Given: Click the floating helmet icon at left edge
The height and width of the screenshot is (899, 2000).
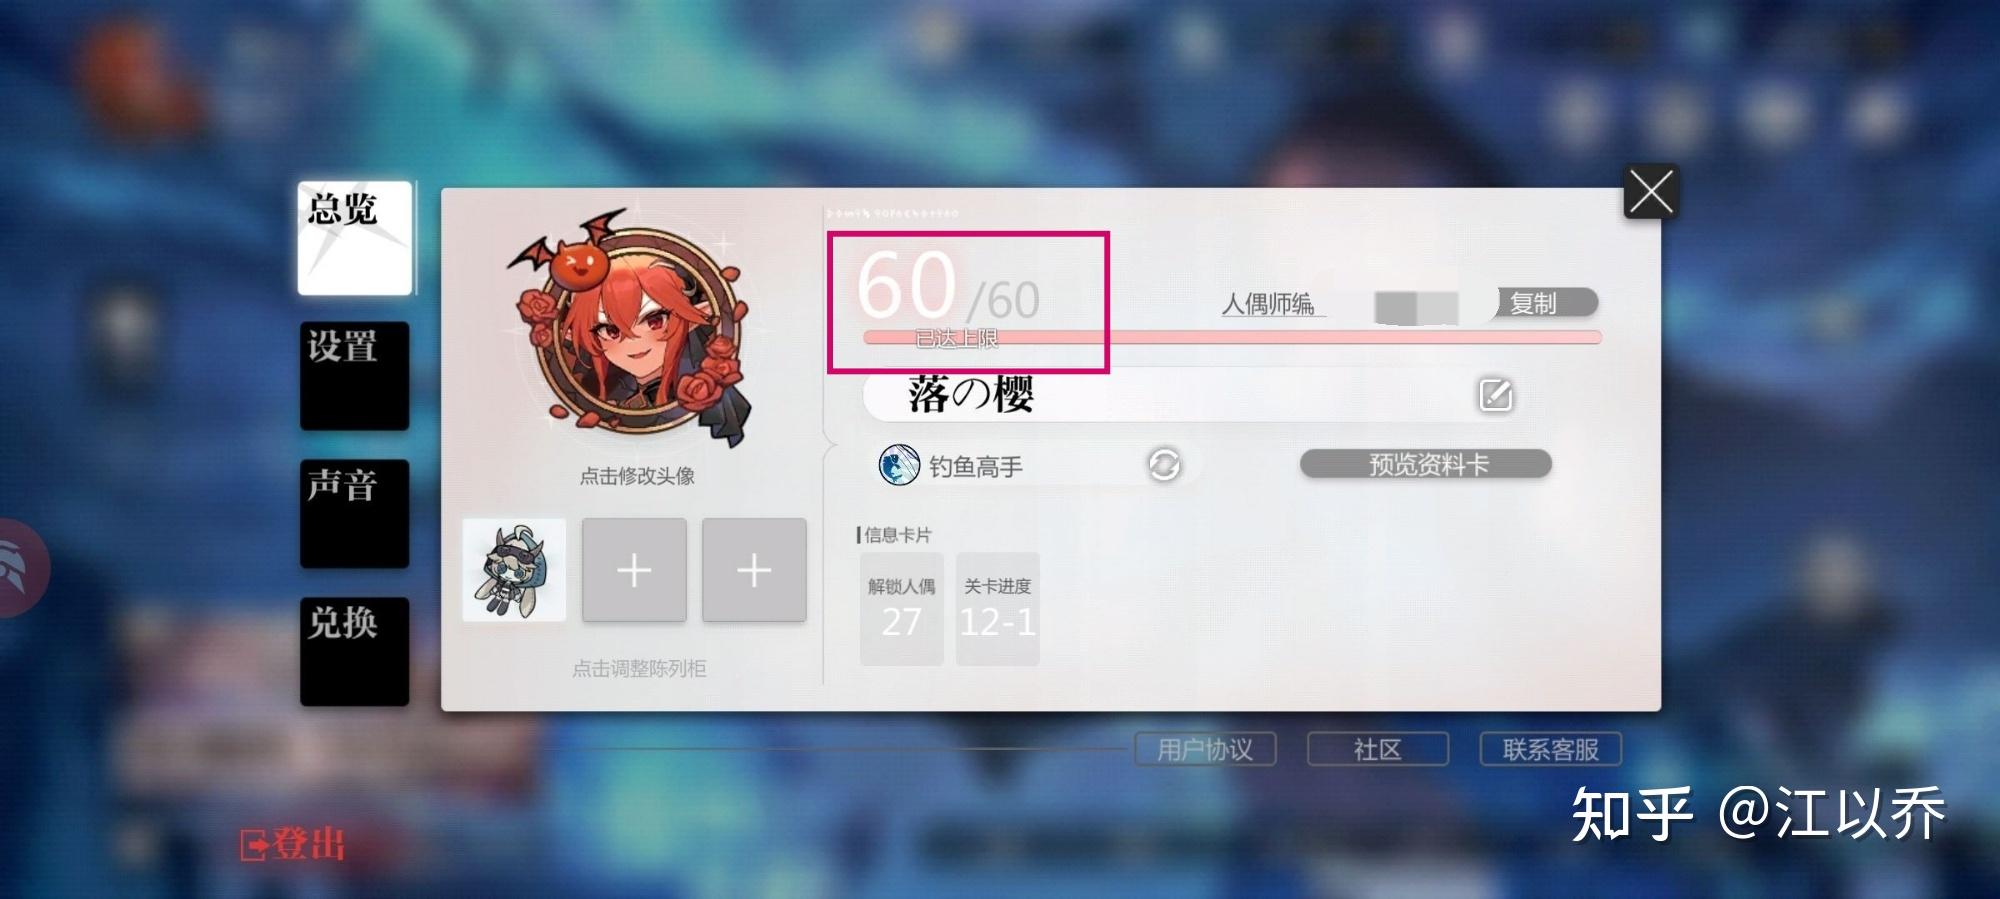Looking at the screenshot, I should pos(20,567).
